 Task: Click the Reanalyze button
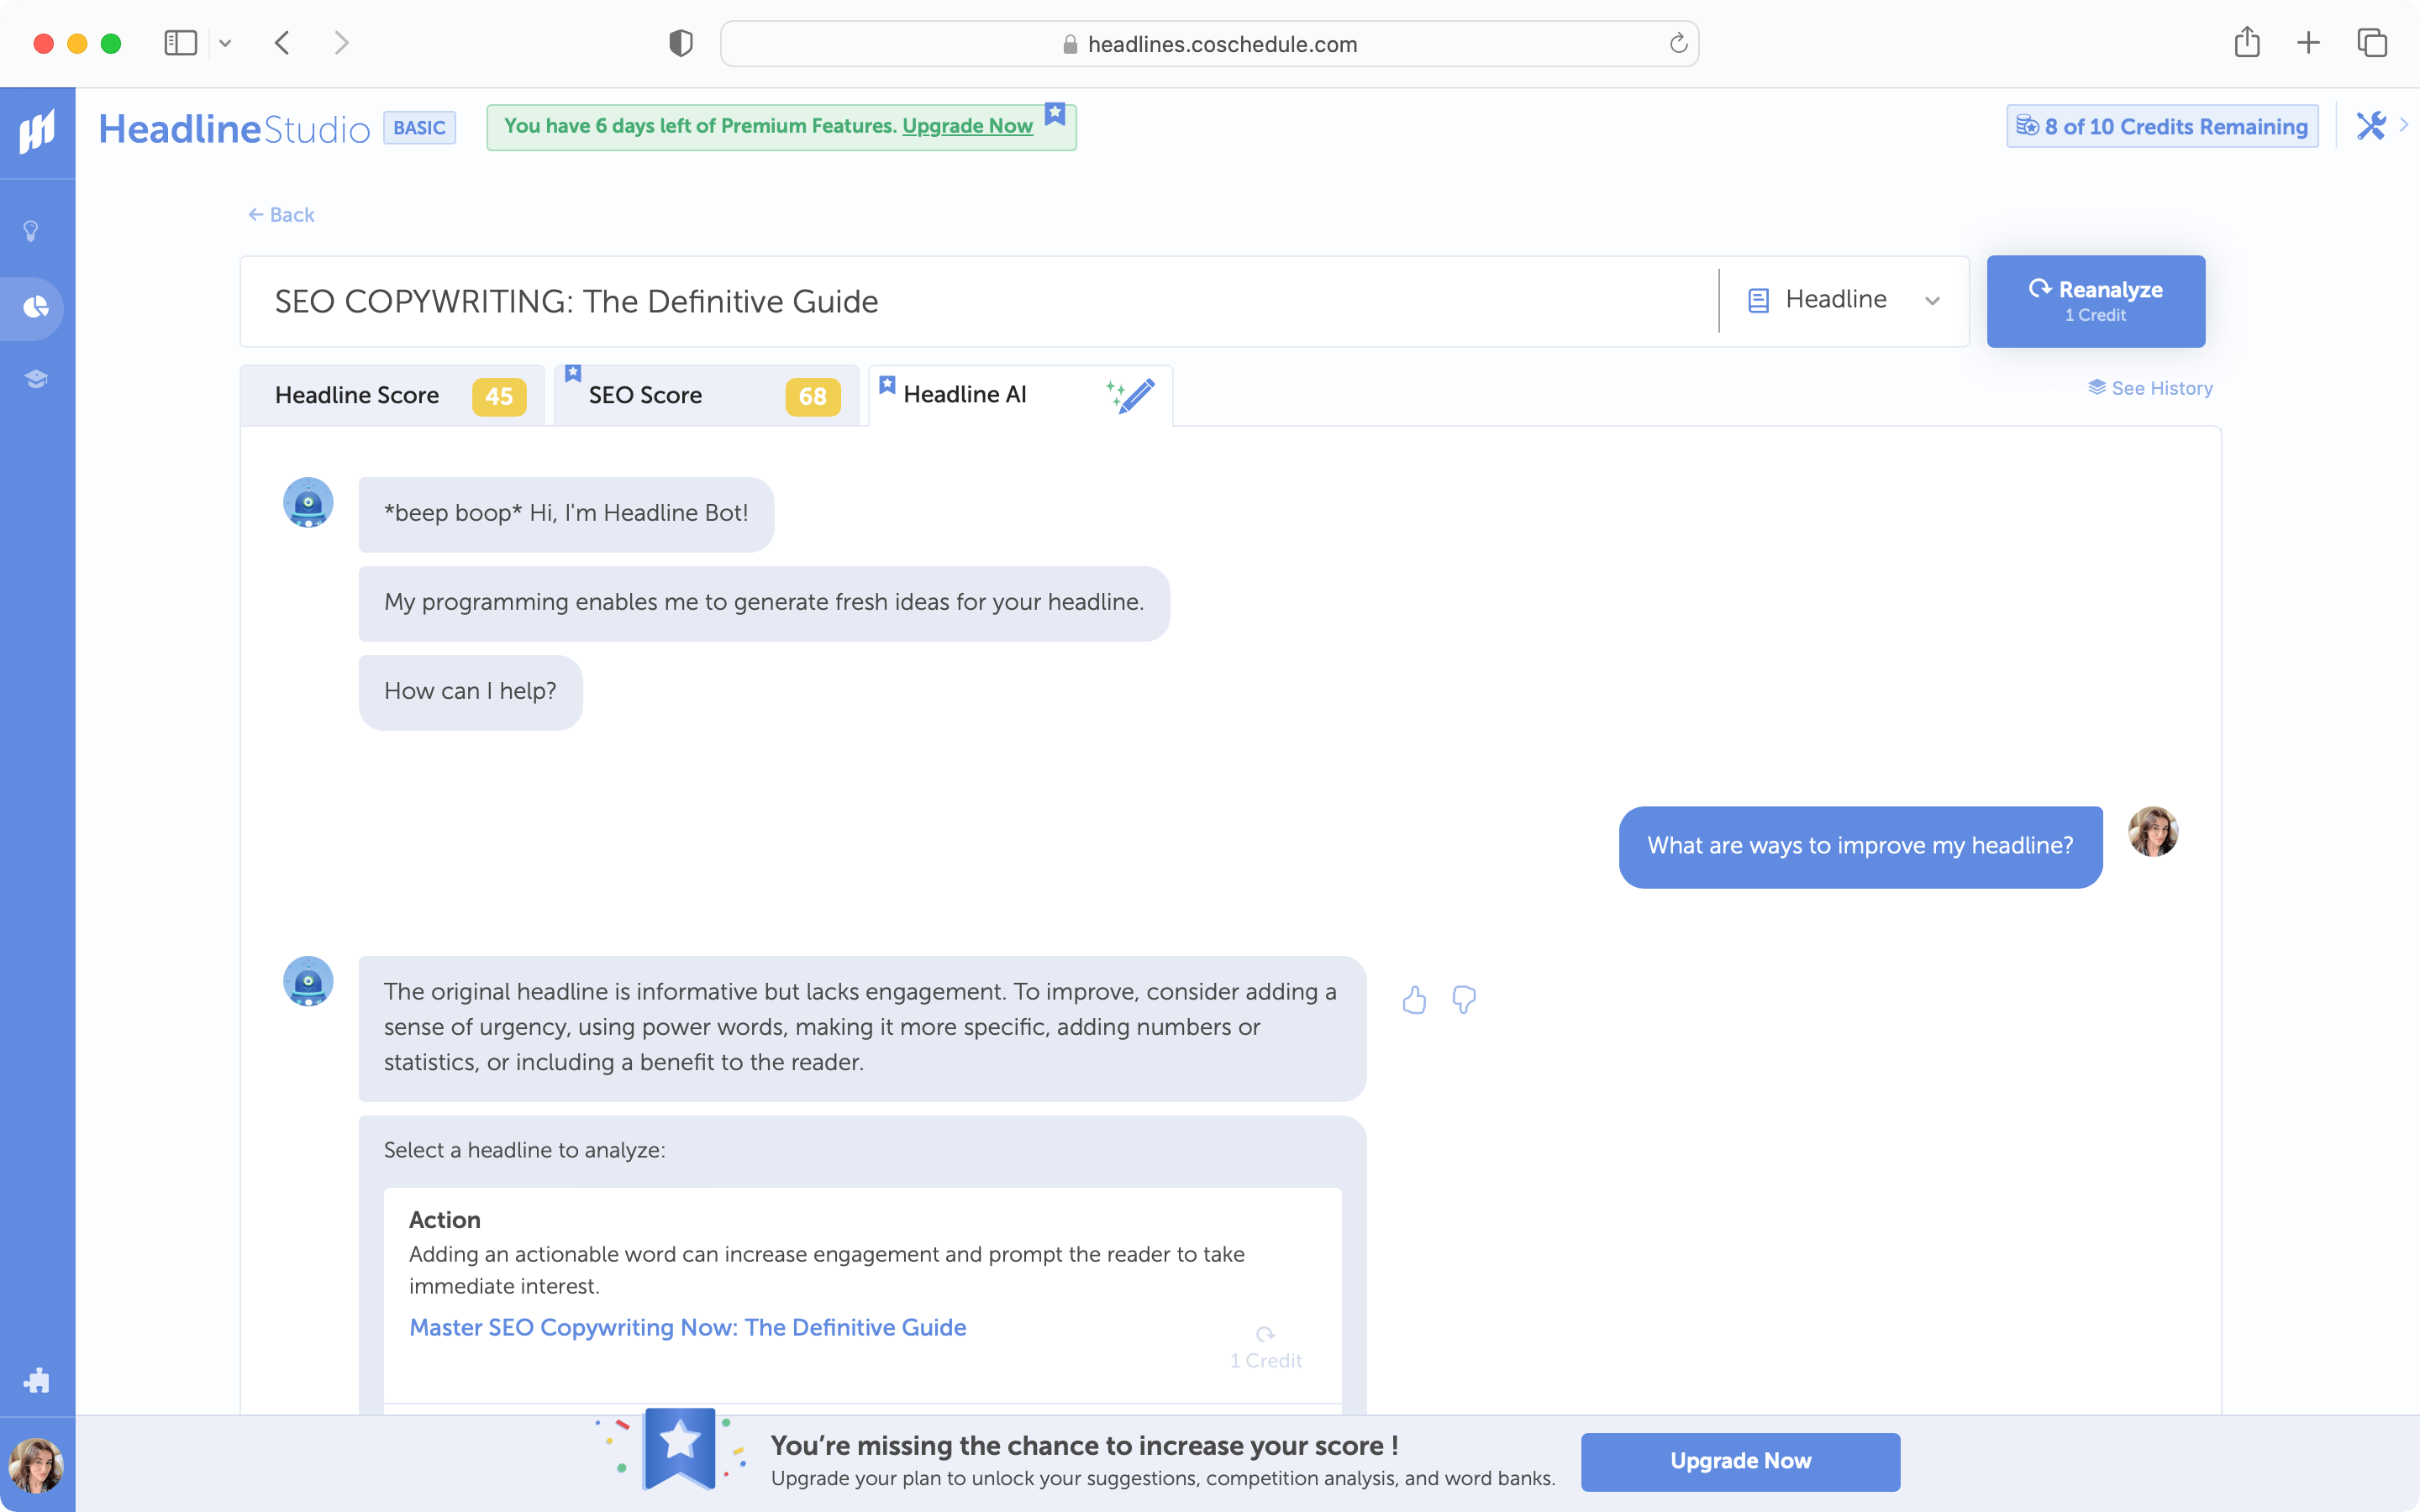(2096, 301)
